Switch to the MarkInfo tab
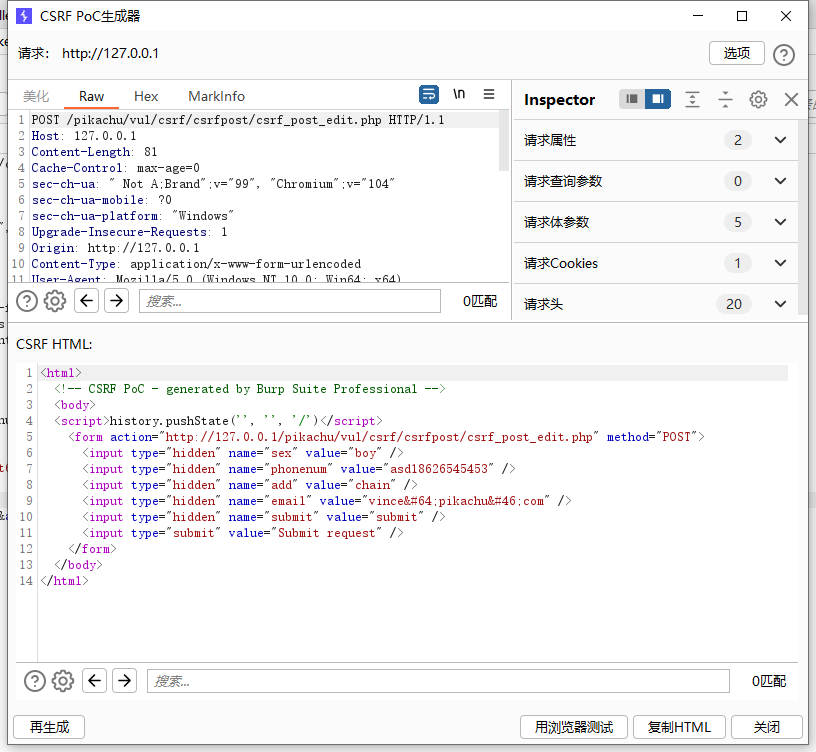The height and width of the screenshot is (752, 816). [x=216, y=96]
